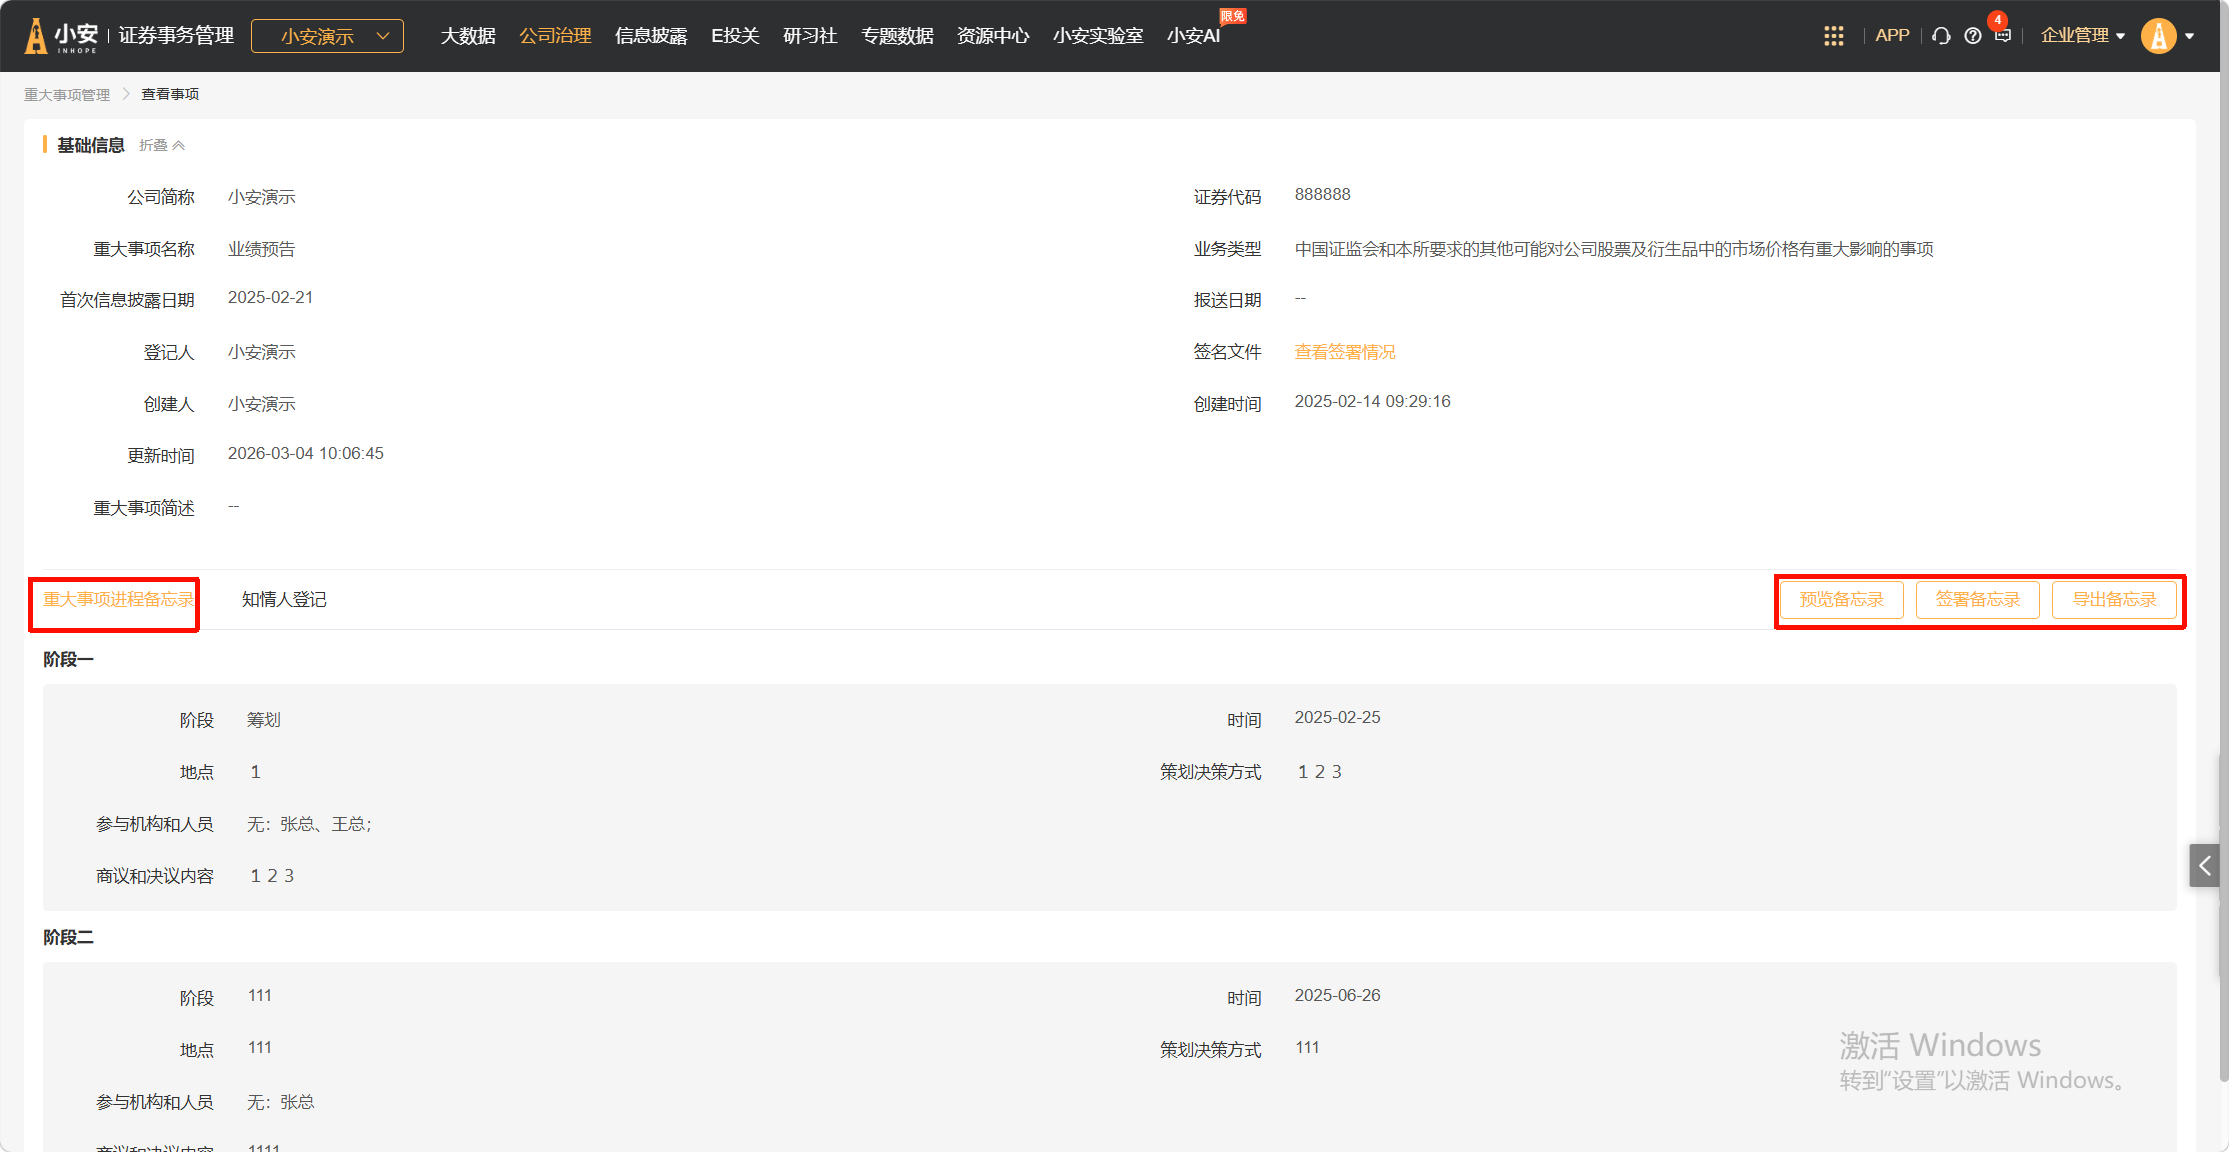Open the messages icon with badge 4
Viewport: 2229px width, 1152px height.
pyautogui.click(x=2002, y=35)
